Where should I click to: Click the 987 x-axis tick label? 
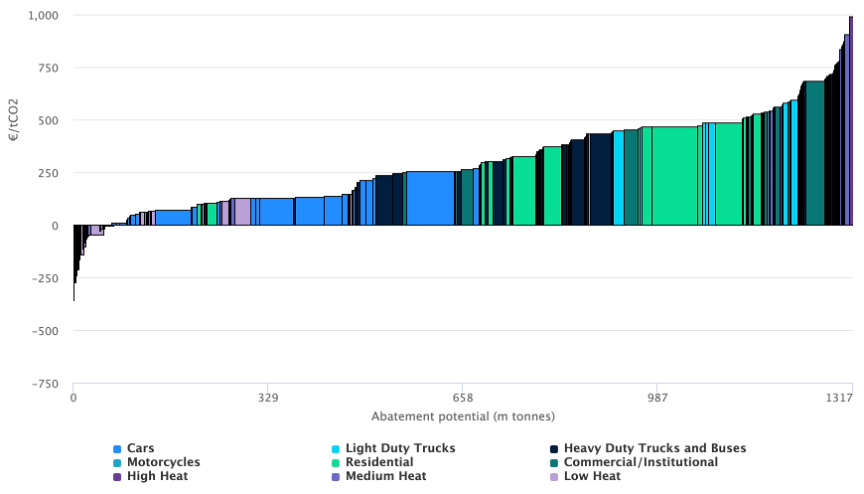657,398
